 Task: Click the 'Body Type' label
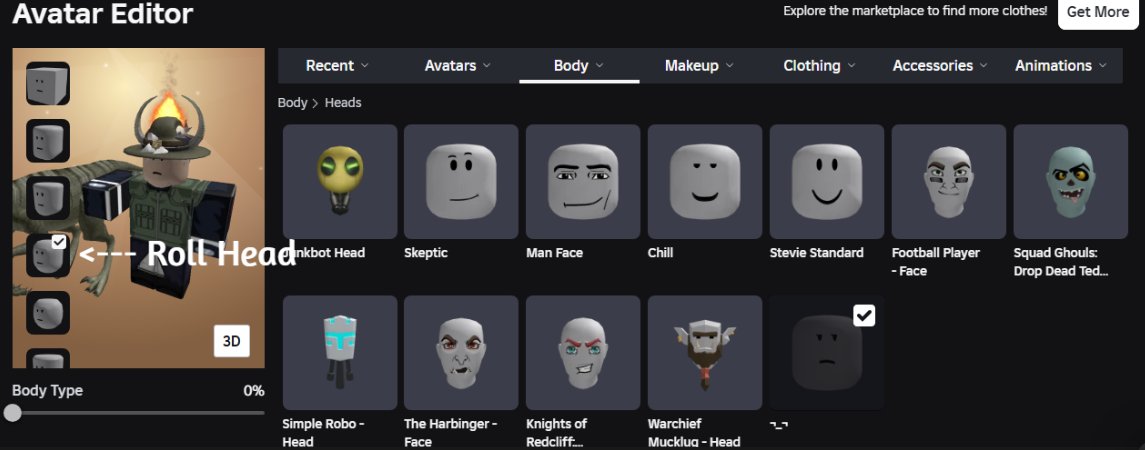47,391
